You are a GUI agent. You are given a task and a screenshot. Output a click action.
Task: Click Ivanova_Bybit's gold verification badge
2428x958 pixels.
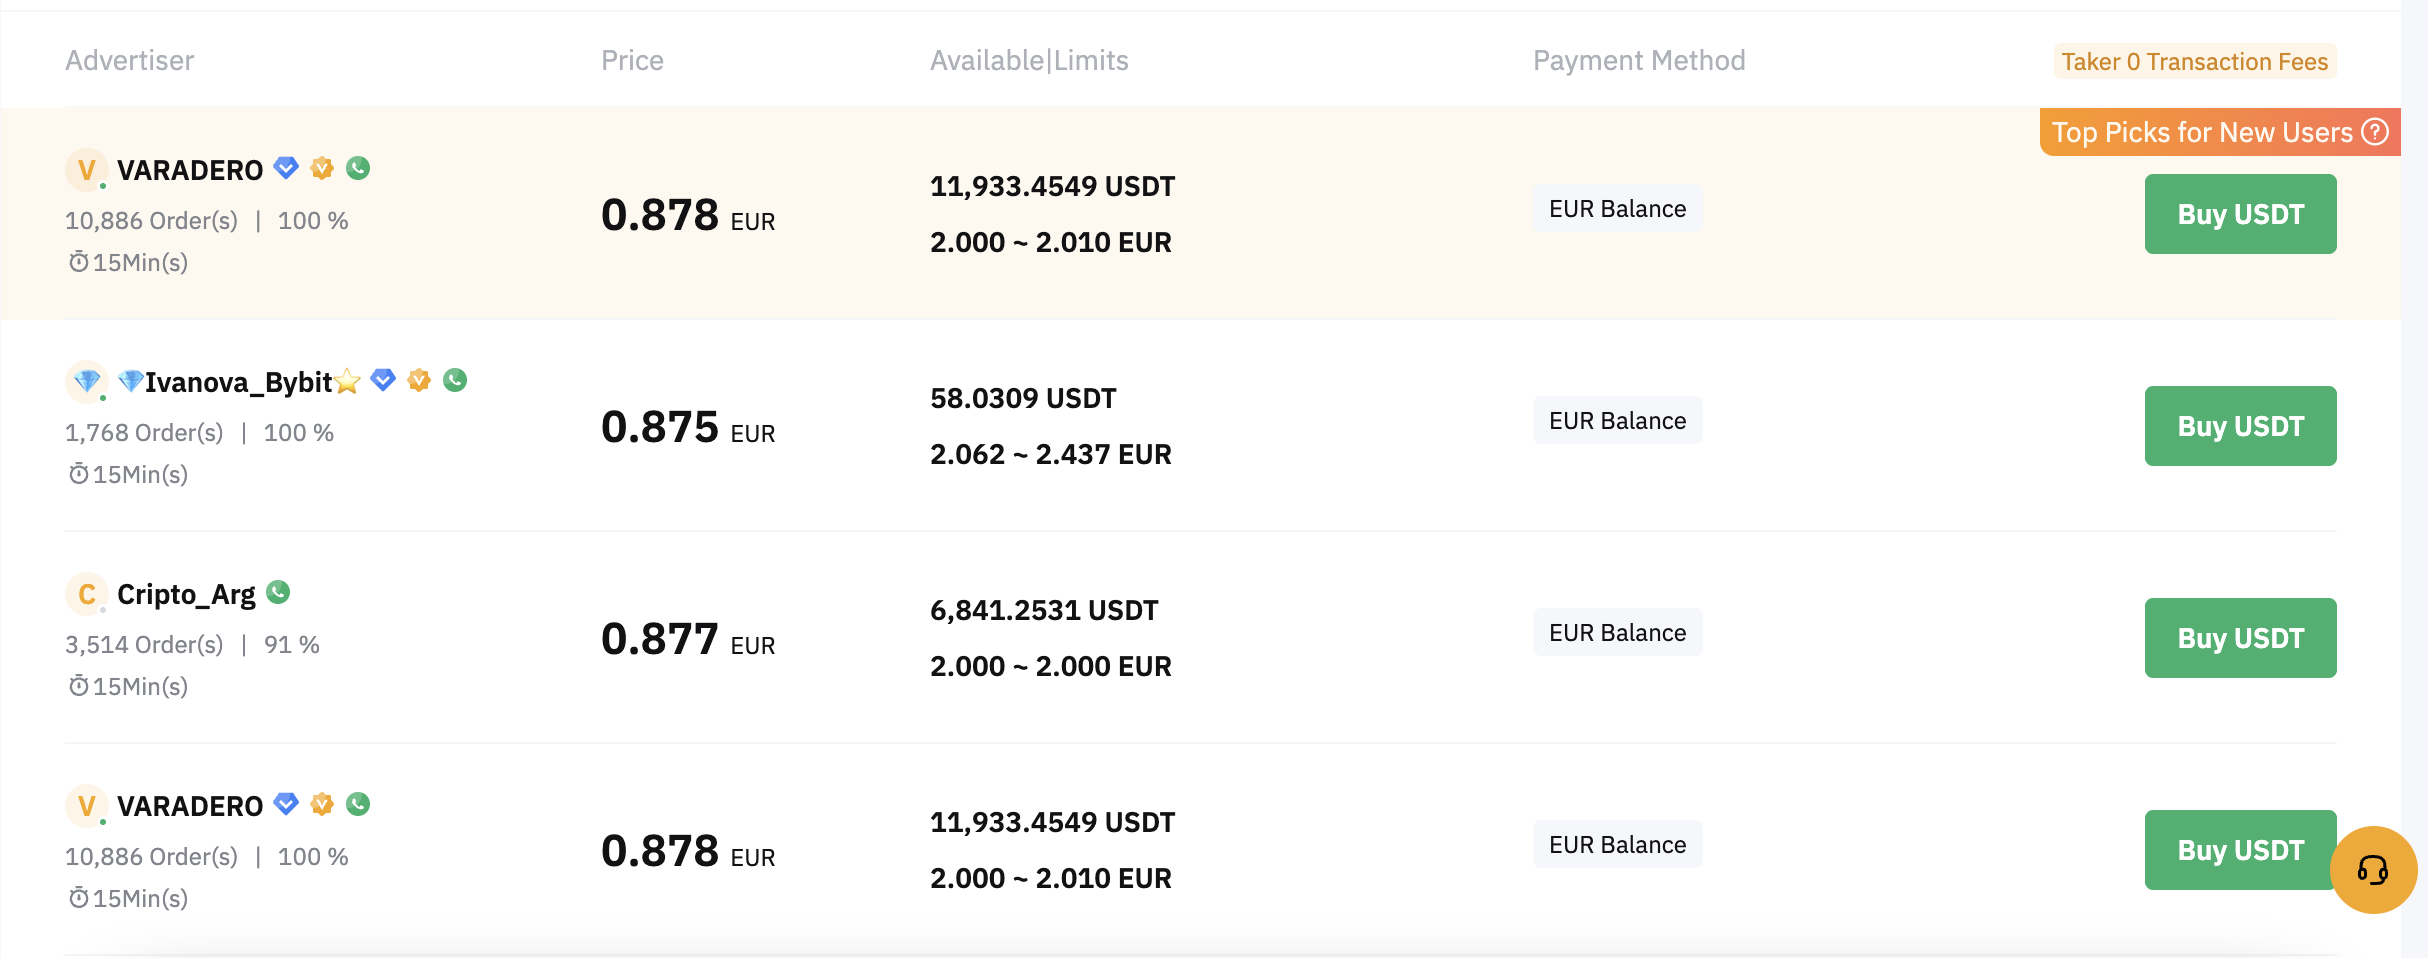[x=419, y=380]
